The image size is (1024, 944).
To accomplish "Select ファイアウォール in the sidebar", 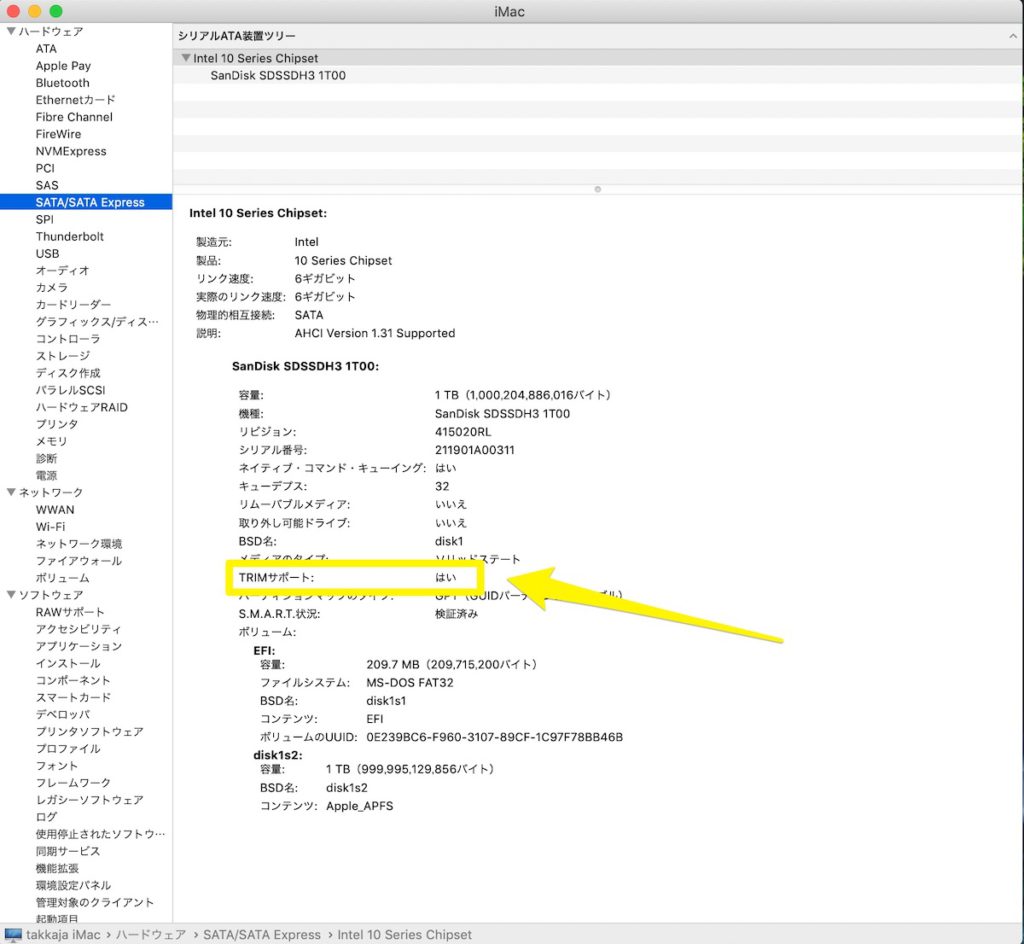I will click(x=79, y=561).
